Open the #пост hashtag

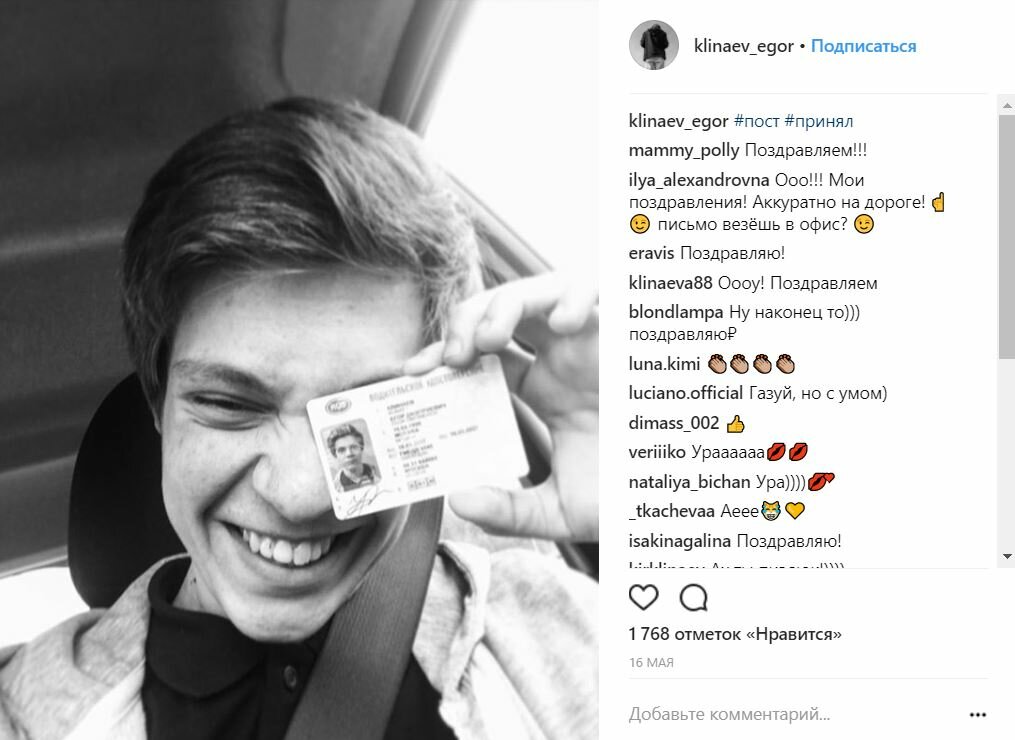click(x=756, y=121)
